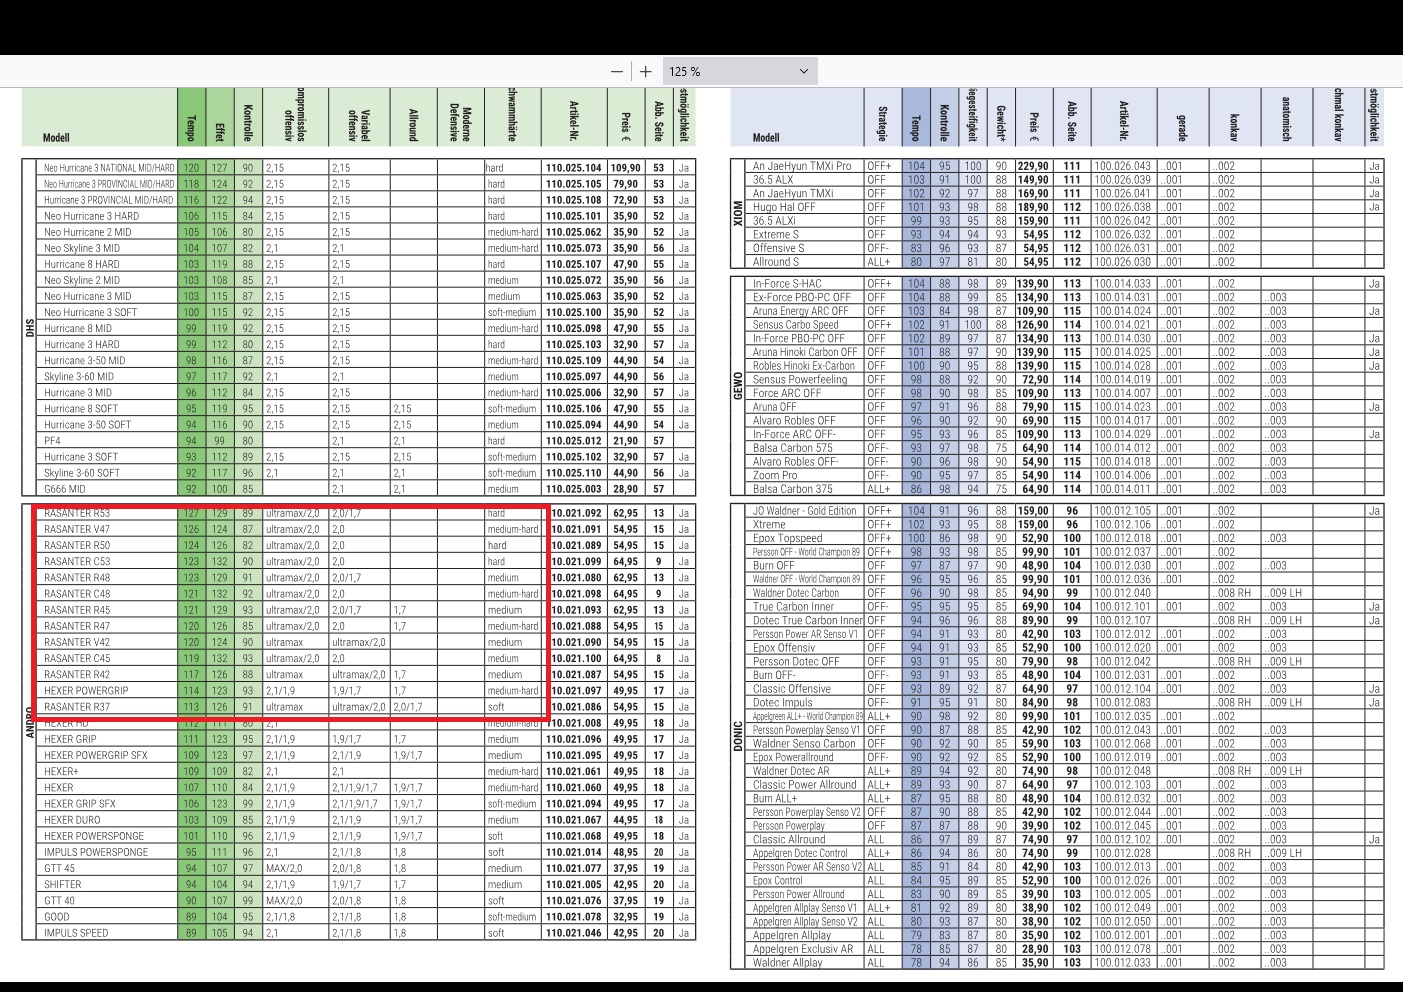The image size is (1403, 992).
Task: Select article number 110.021.077
Action: coord(574,868)
